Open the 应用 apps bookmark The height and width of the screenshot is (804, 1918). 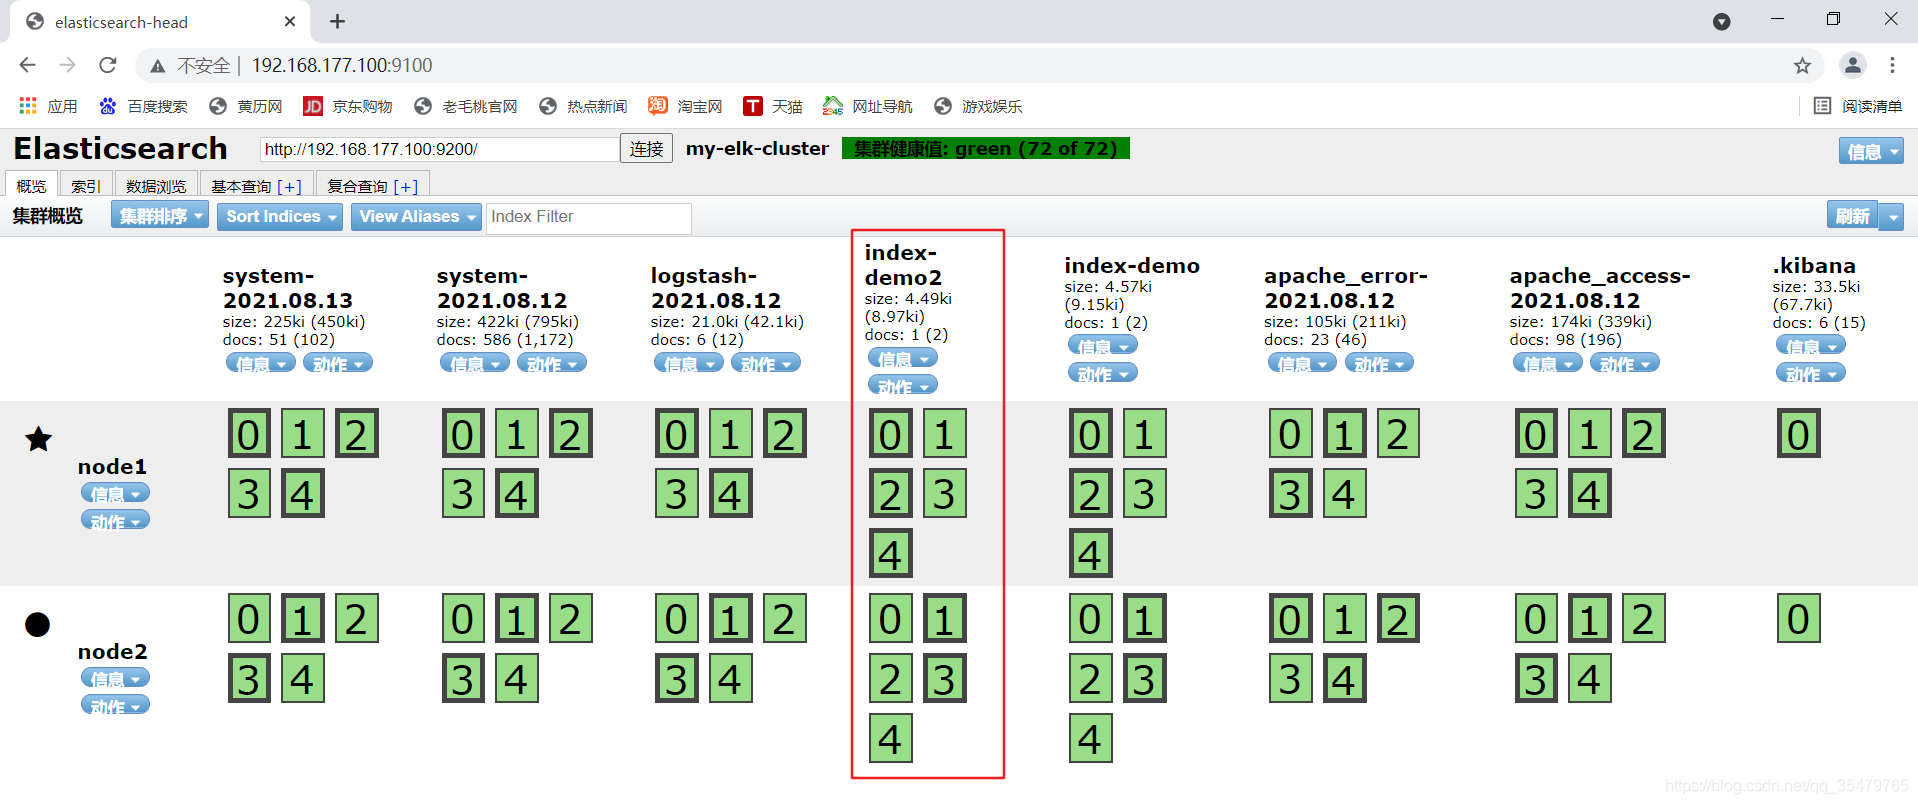pyautogui.click(x=48, y=106)
